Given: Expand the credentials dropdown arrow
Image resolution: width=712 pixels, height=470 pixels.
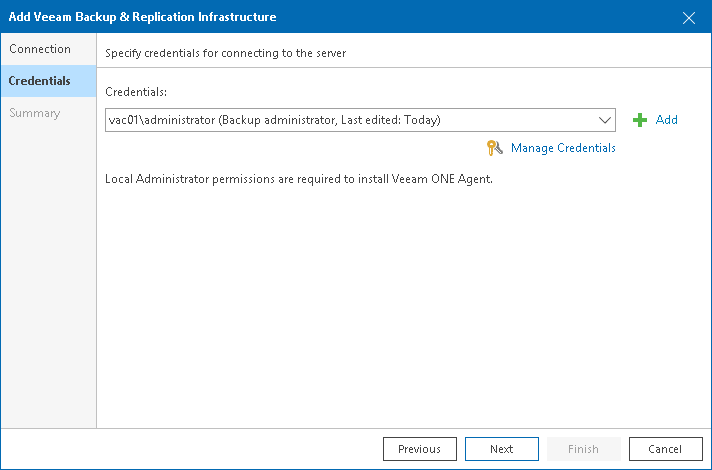Looking at the screenshot, I should click(605, 120).
